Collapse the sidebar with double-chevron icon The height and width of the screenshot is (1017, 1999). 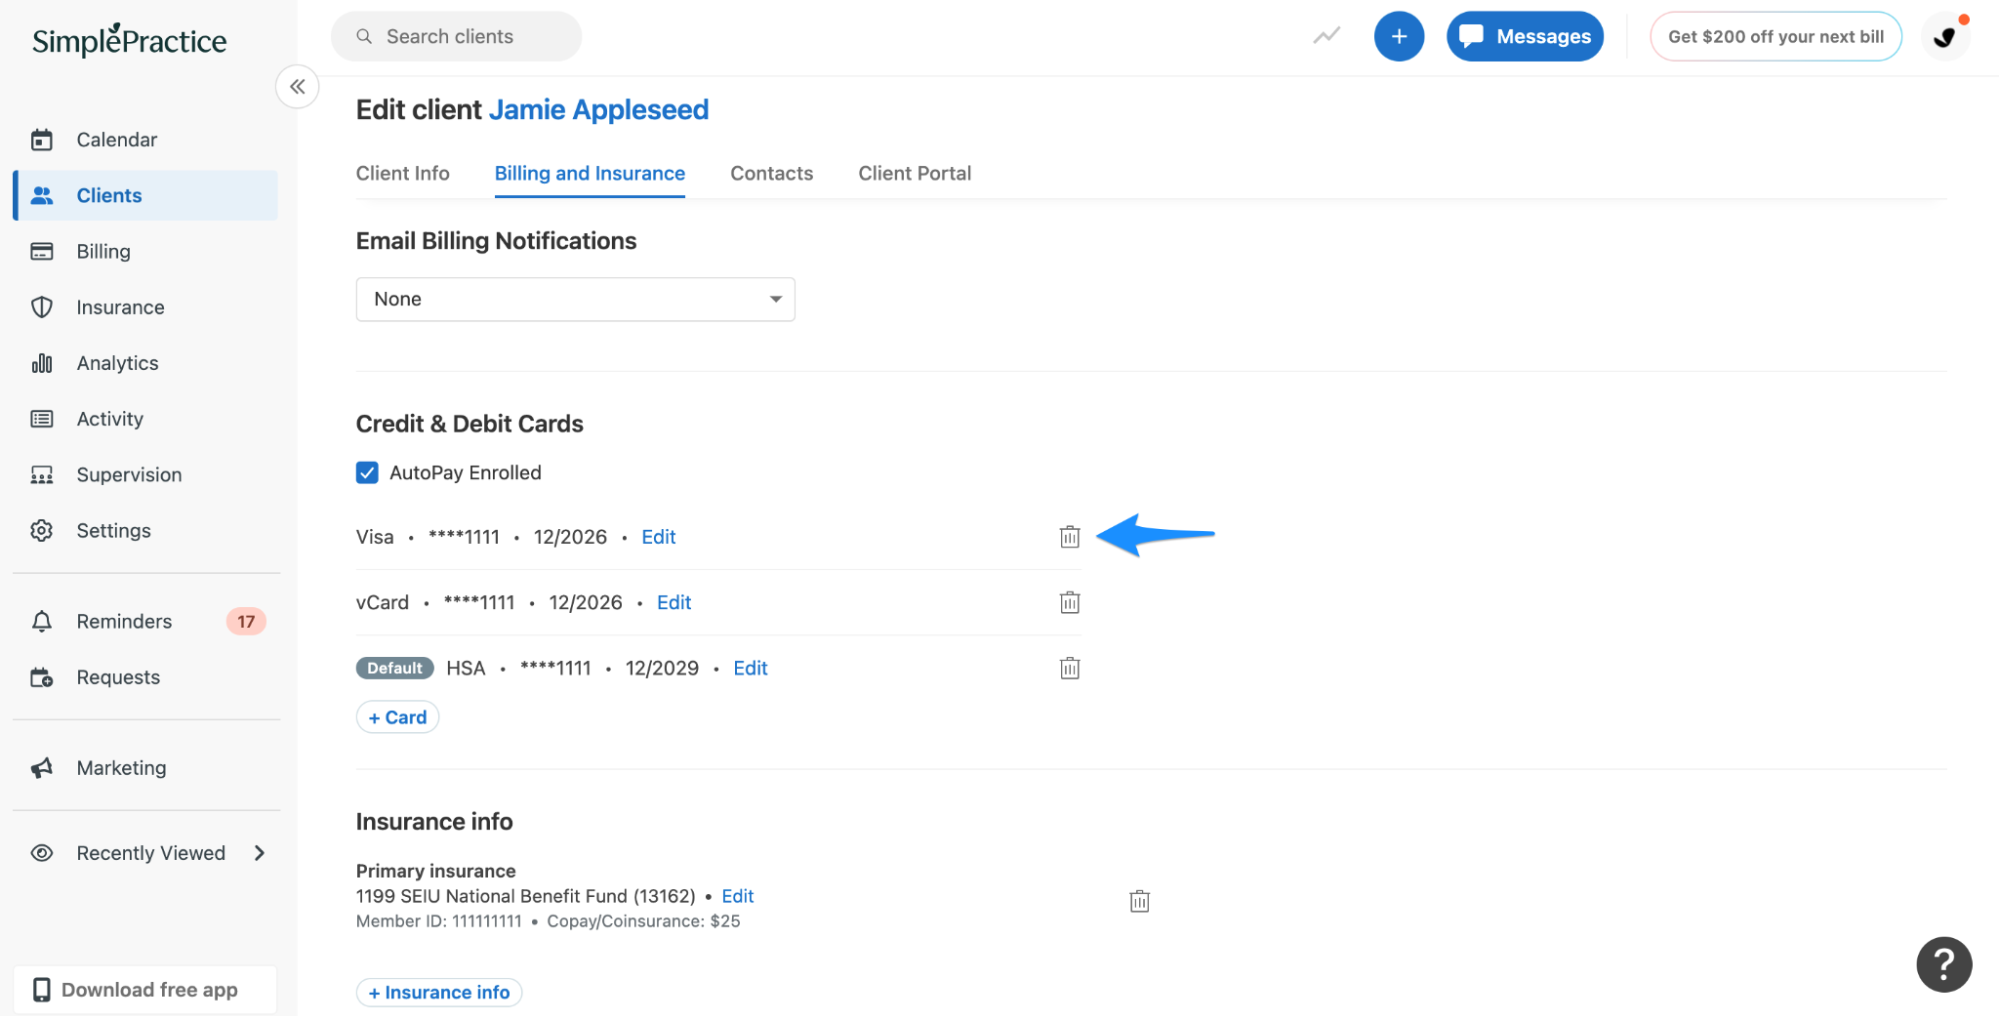point(297,87)
